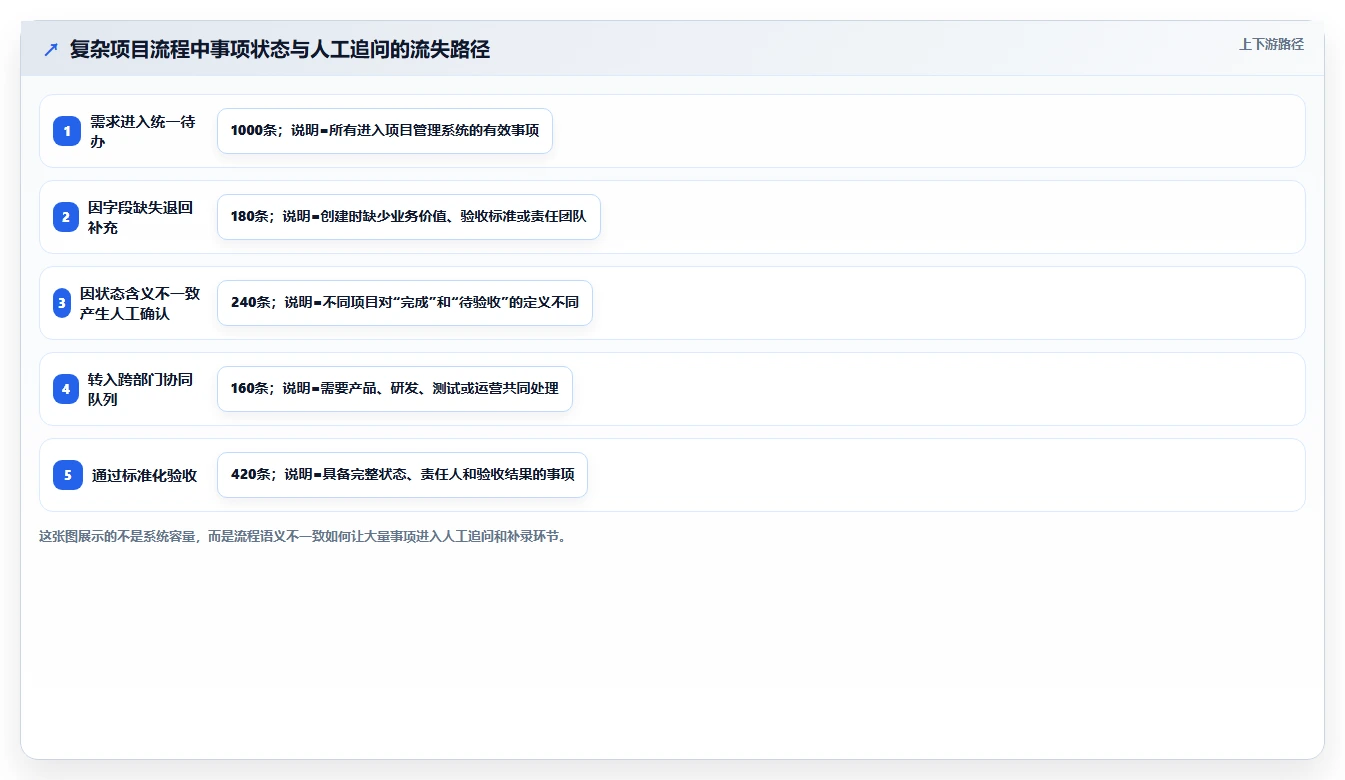
Task: Click the step 5 number badge
Action: point(68,475)
